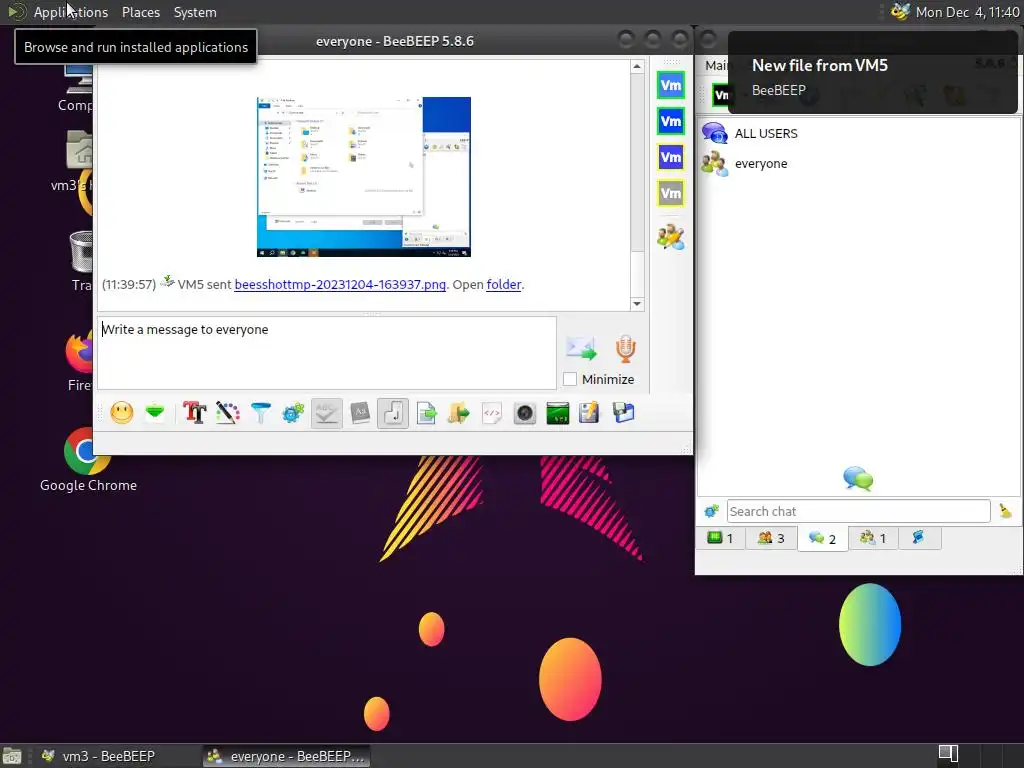Click the broom clear search icon
This screenshot has width=1024, height=768.
[x=1005, y=511]
